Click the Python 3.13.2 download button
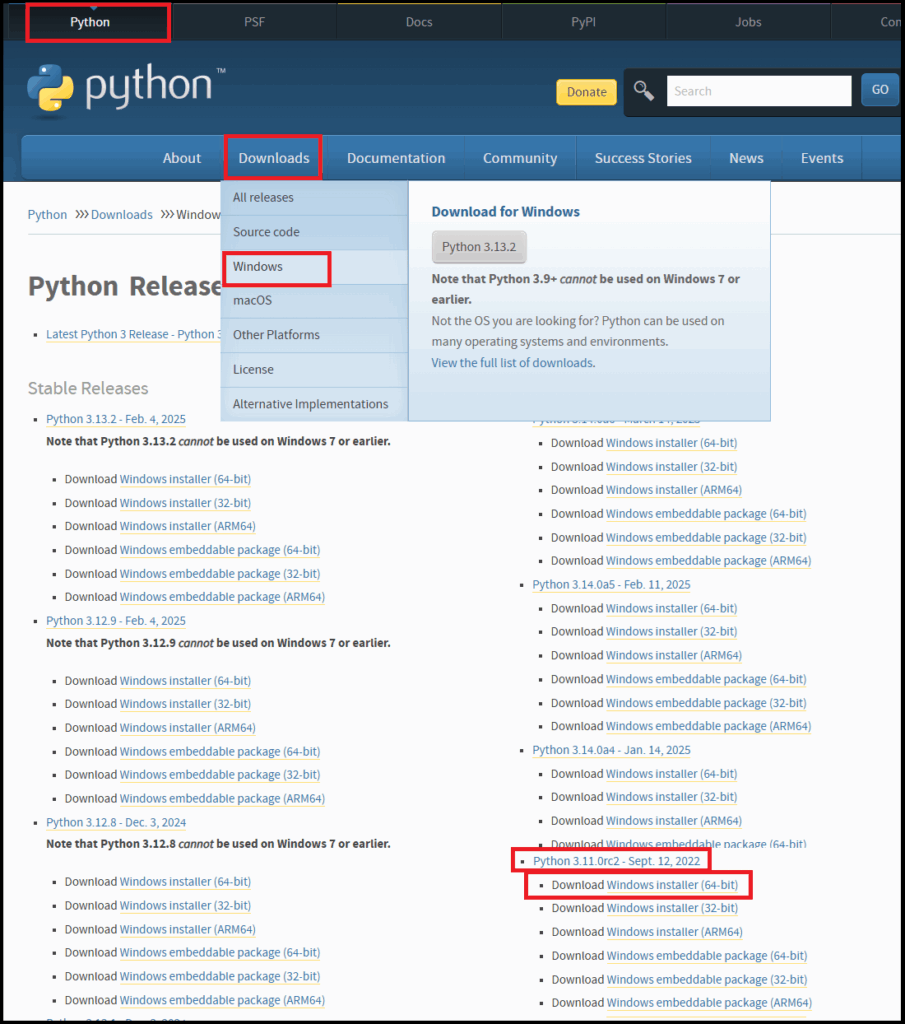 tap(479, 247)
